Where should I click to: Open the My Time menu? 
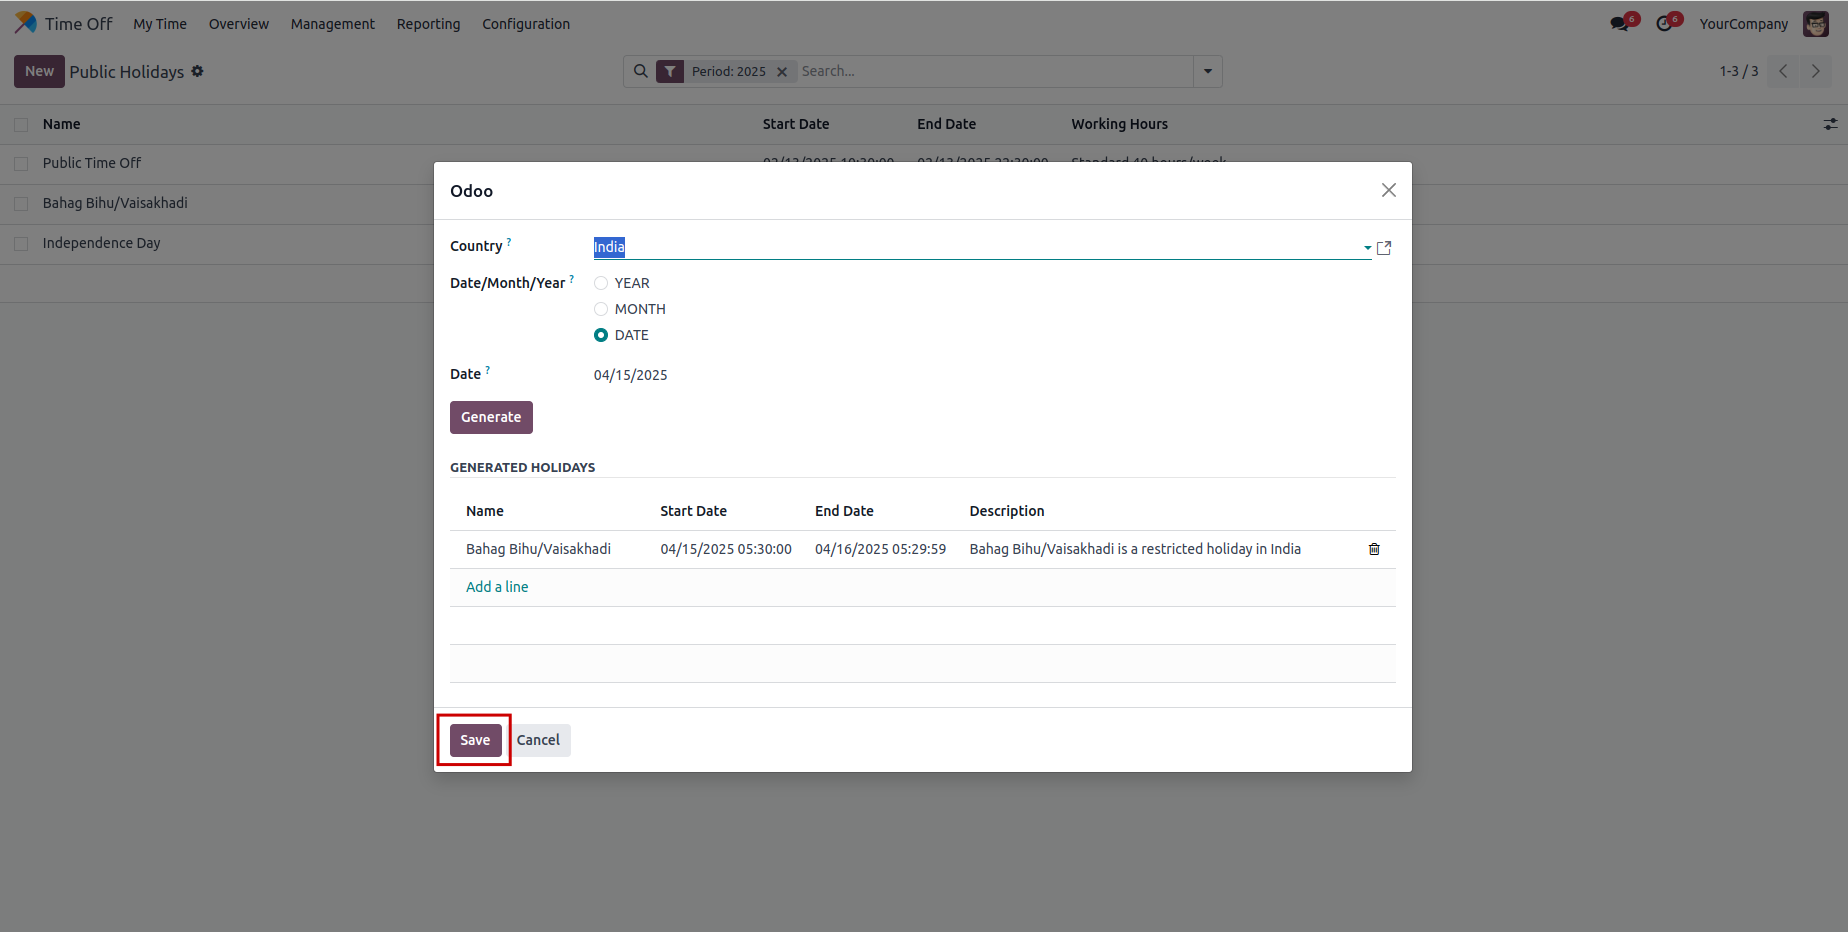(x=160, y=24)
